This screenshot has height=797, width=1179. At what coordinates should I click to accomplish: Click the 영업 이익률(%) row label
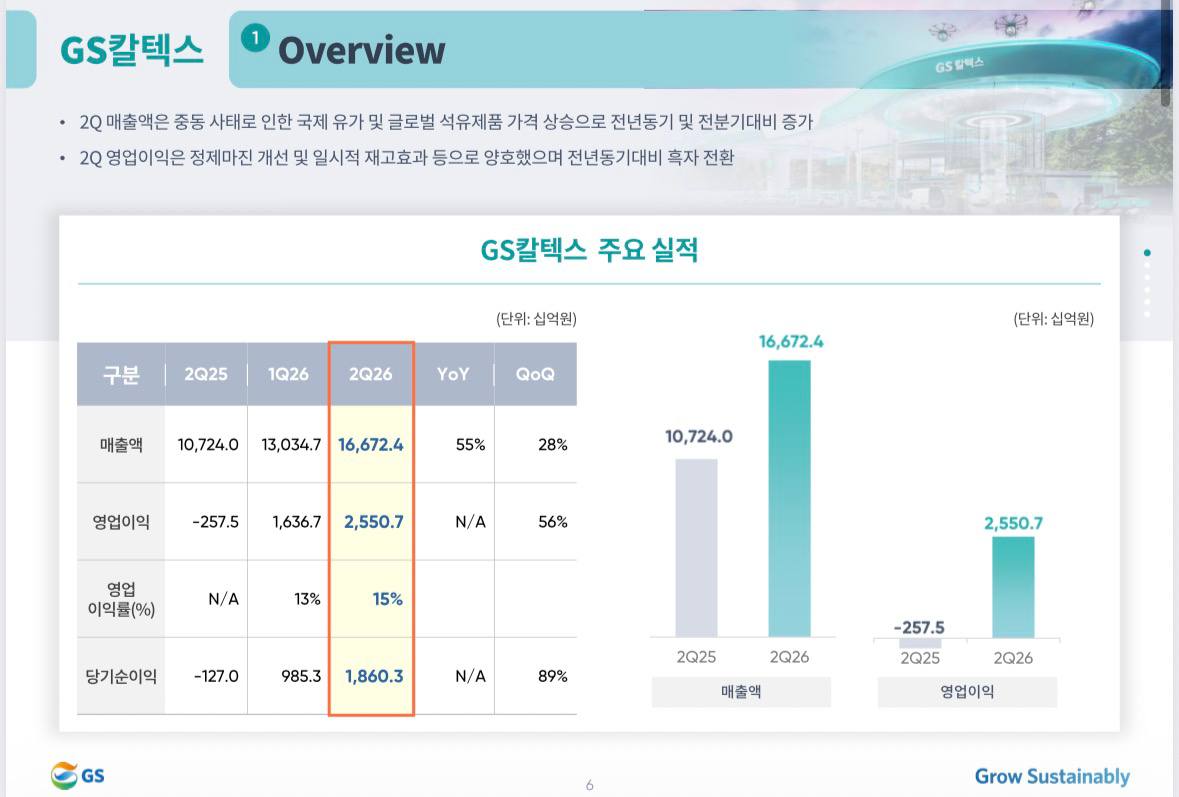tap(121, 599)
